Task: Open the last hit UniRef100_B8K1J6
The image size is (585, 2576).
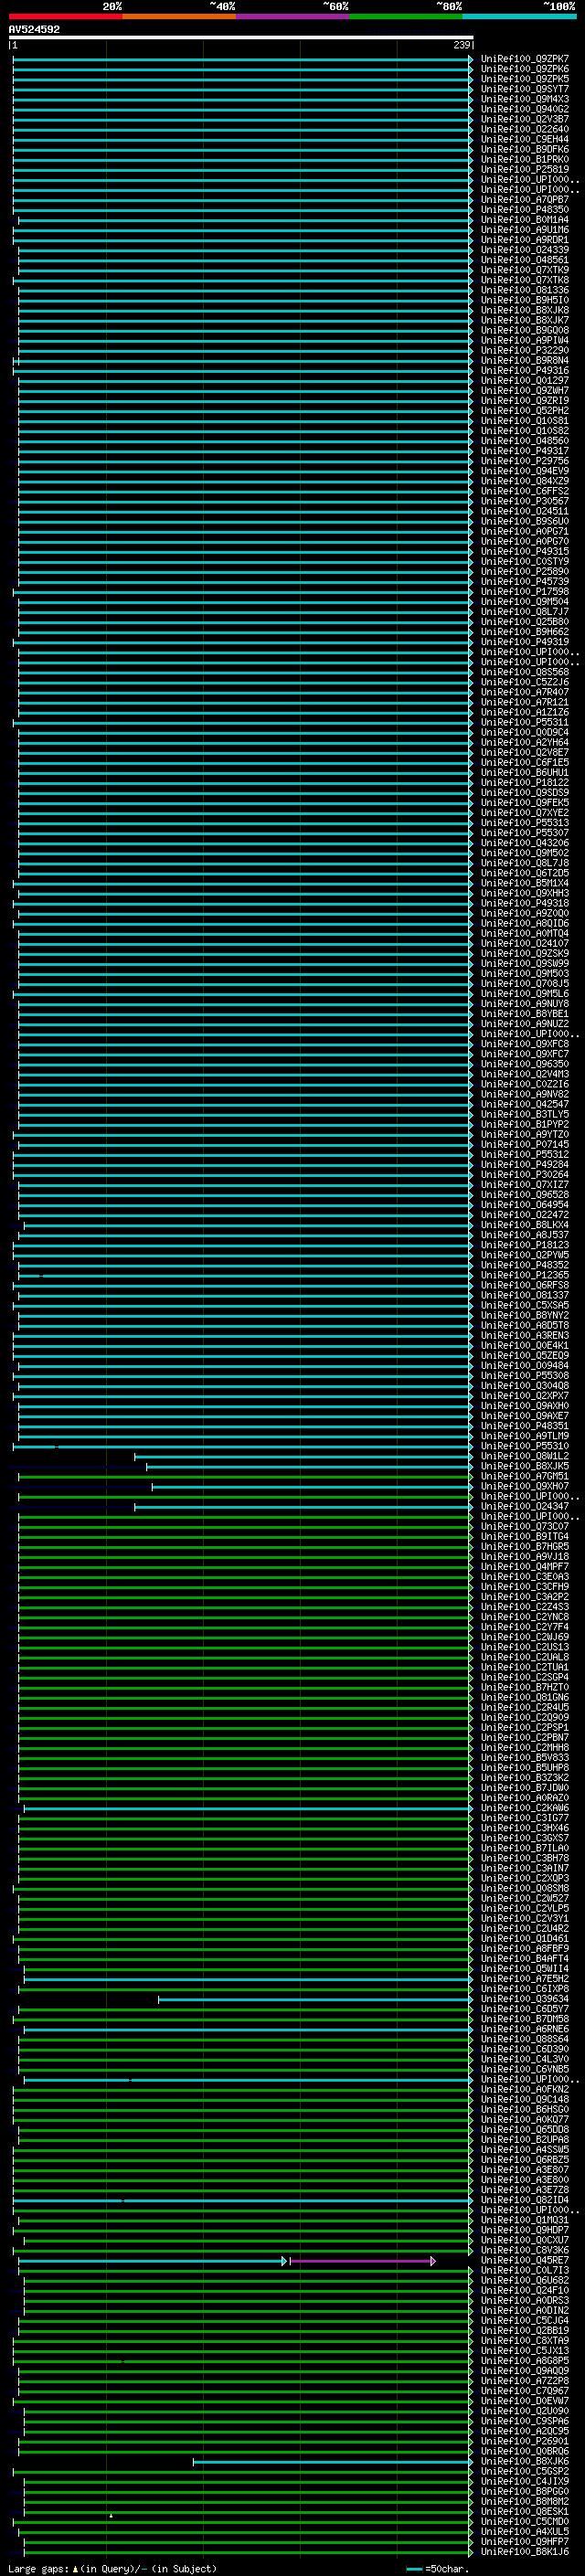Action: point(525,2551)
